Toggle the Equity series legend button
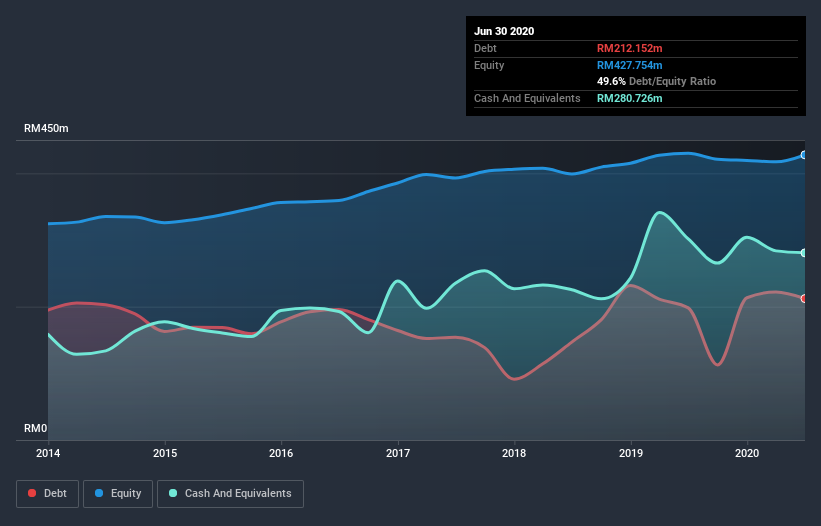The height and width of the screenshot is (526, 821). 118,494
